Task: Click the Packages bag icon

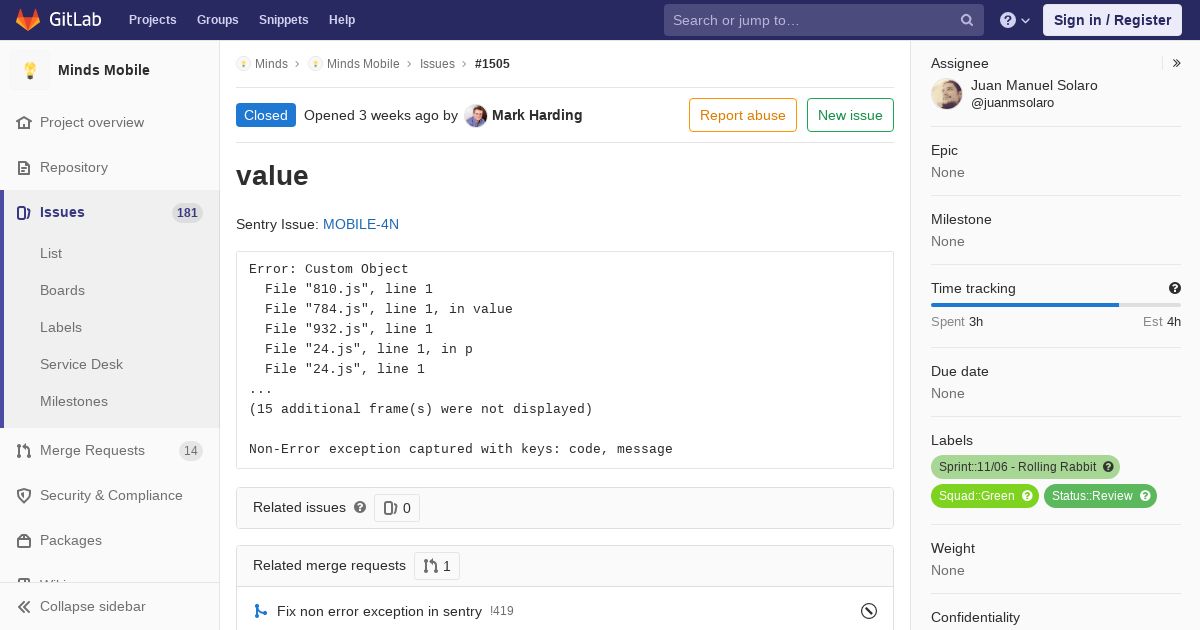Action: pyautogui.click(x=24, y=540)
